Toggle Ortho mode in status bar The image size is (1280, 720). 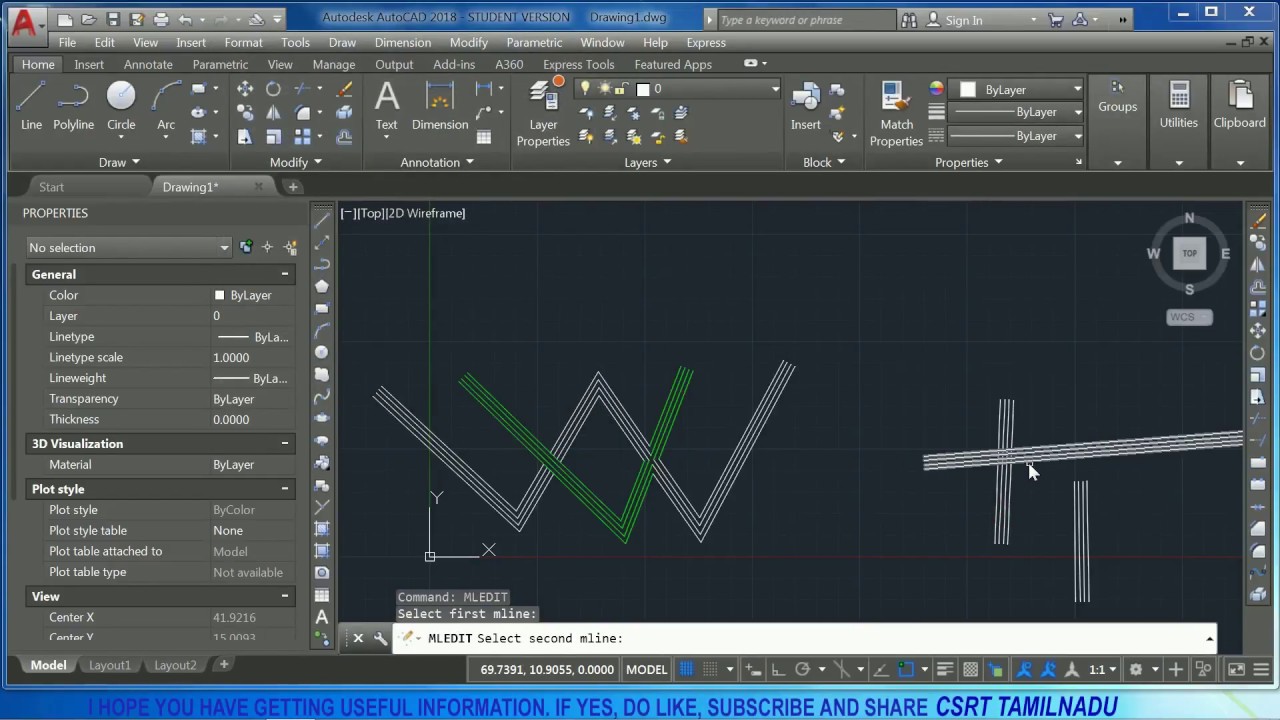[778, 669]
